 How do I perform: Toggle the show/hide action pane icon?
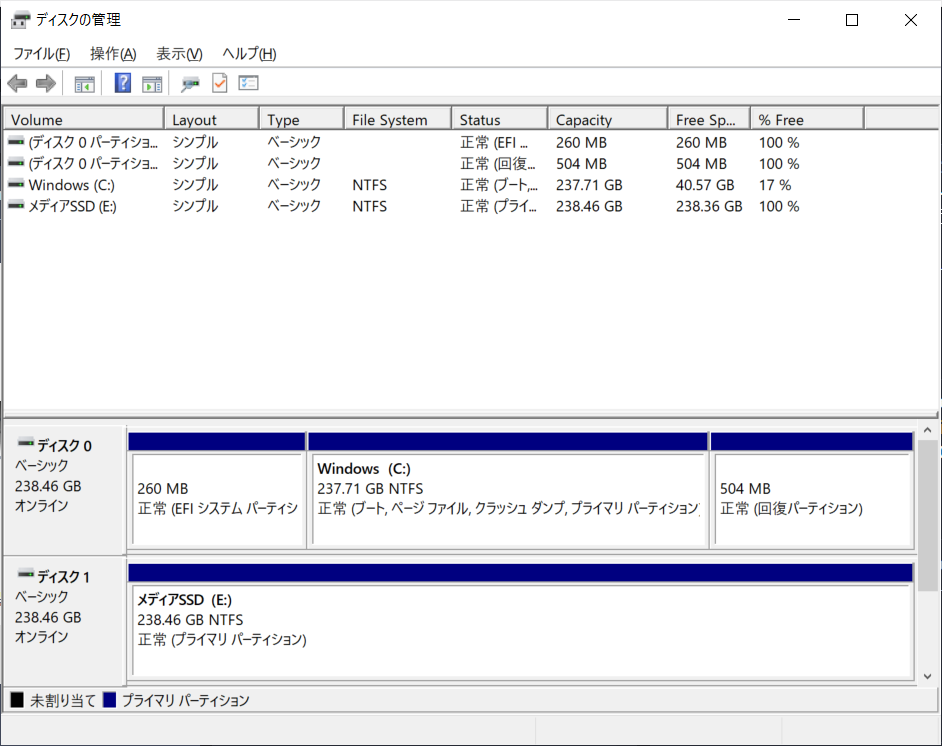coord(152,84)
